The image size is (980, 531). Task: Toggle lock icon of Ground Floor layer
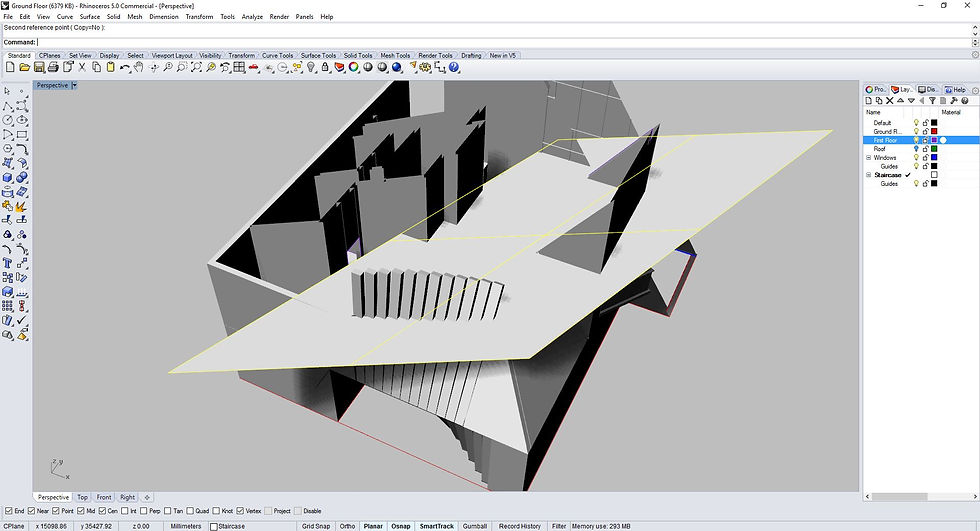926,131
